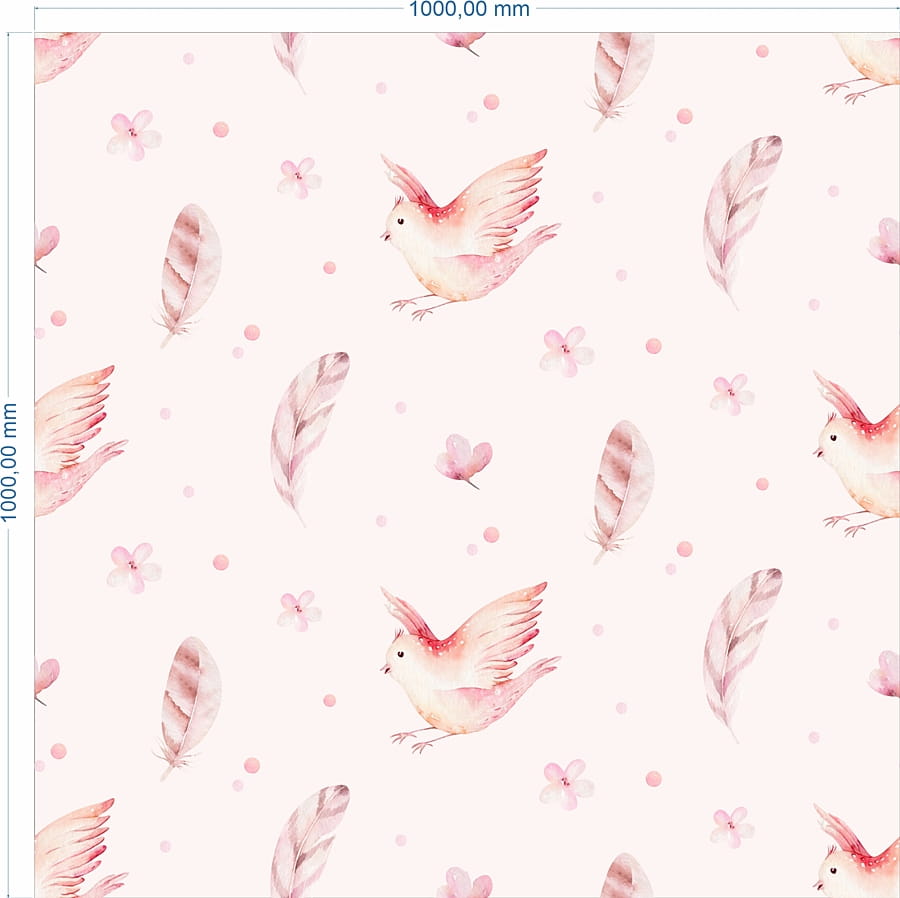Click the long pink feather left of center
Viewport: 900px width, 898px height.
[x=309, y=438]
